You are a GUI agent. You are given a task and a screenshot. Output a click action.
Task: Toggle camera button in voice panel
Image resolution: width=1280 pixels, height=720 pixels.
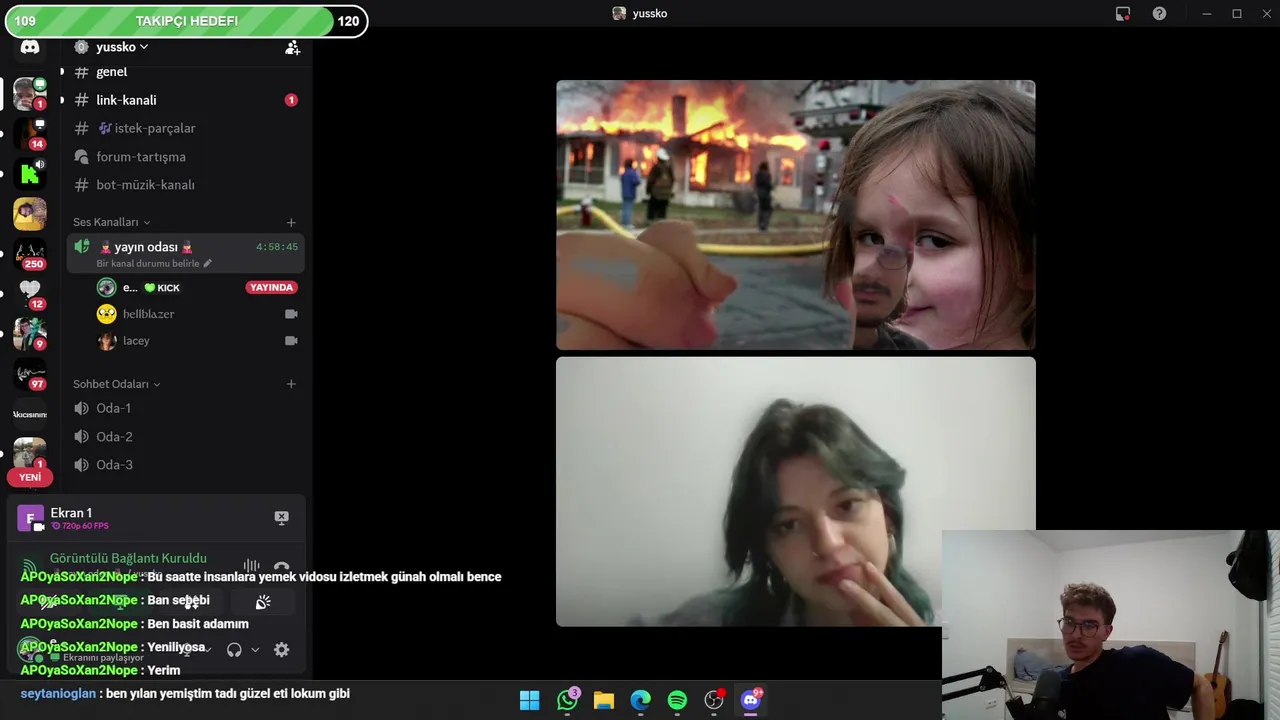tap(48, 602)
